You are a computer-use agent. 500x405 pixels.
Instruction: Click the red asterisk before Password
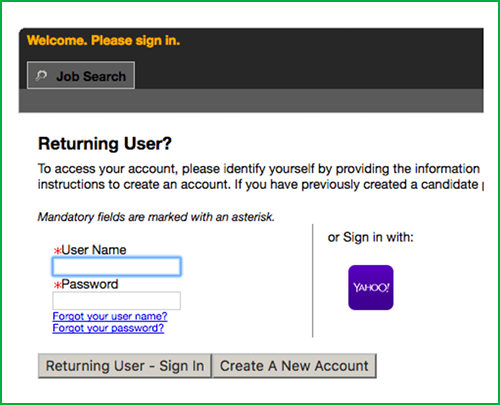(x=57, y=285)
